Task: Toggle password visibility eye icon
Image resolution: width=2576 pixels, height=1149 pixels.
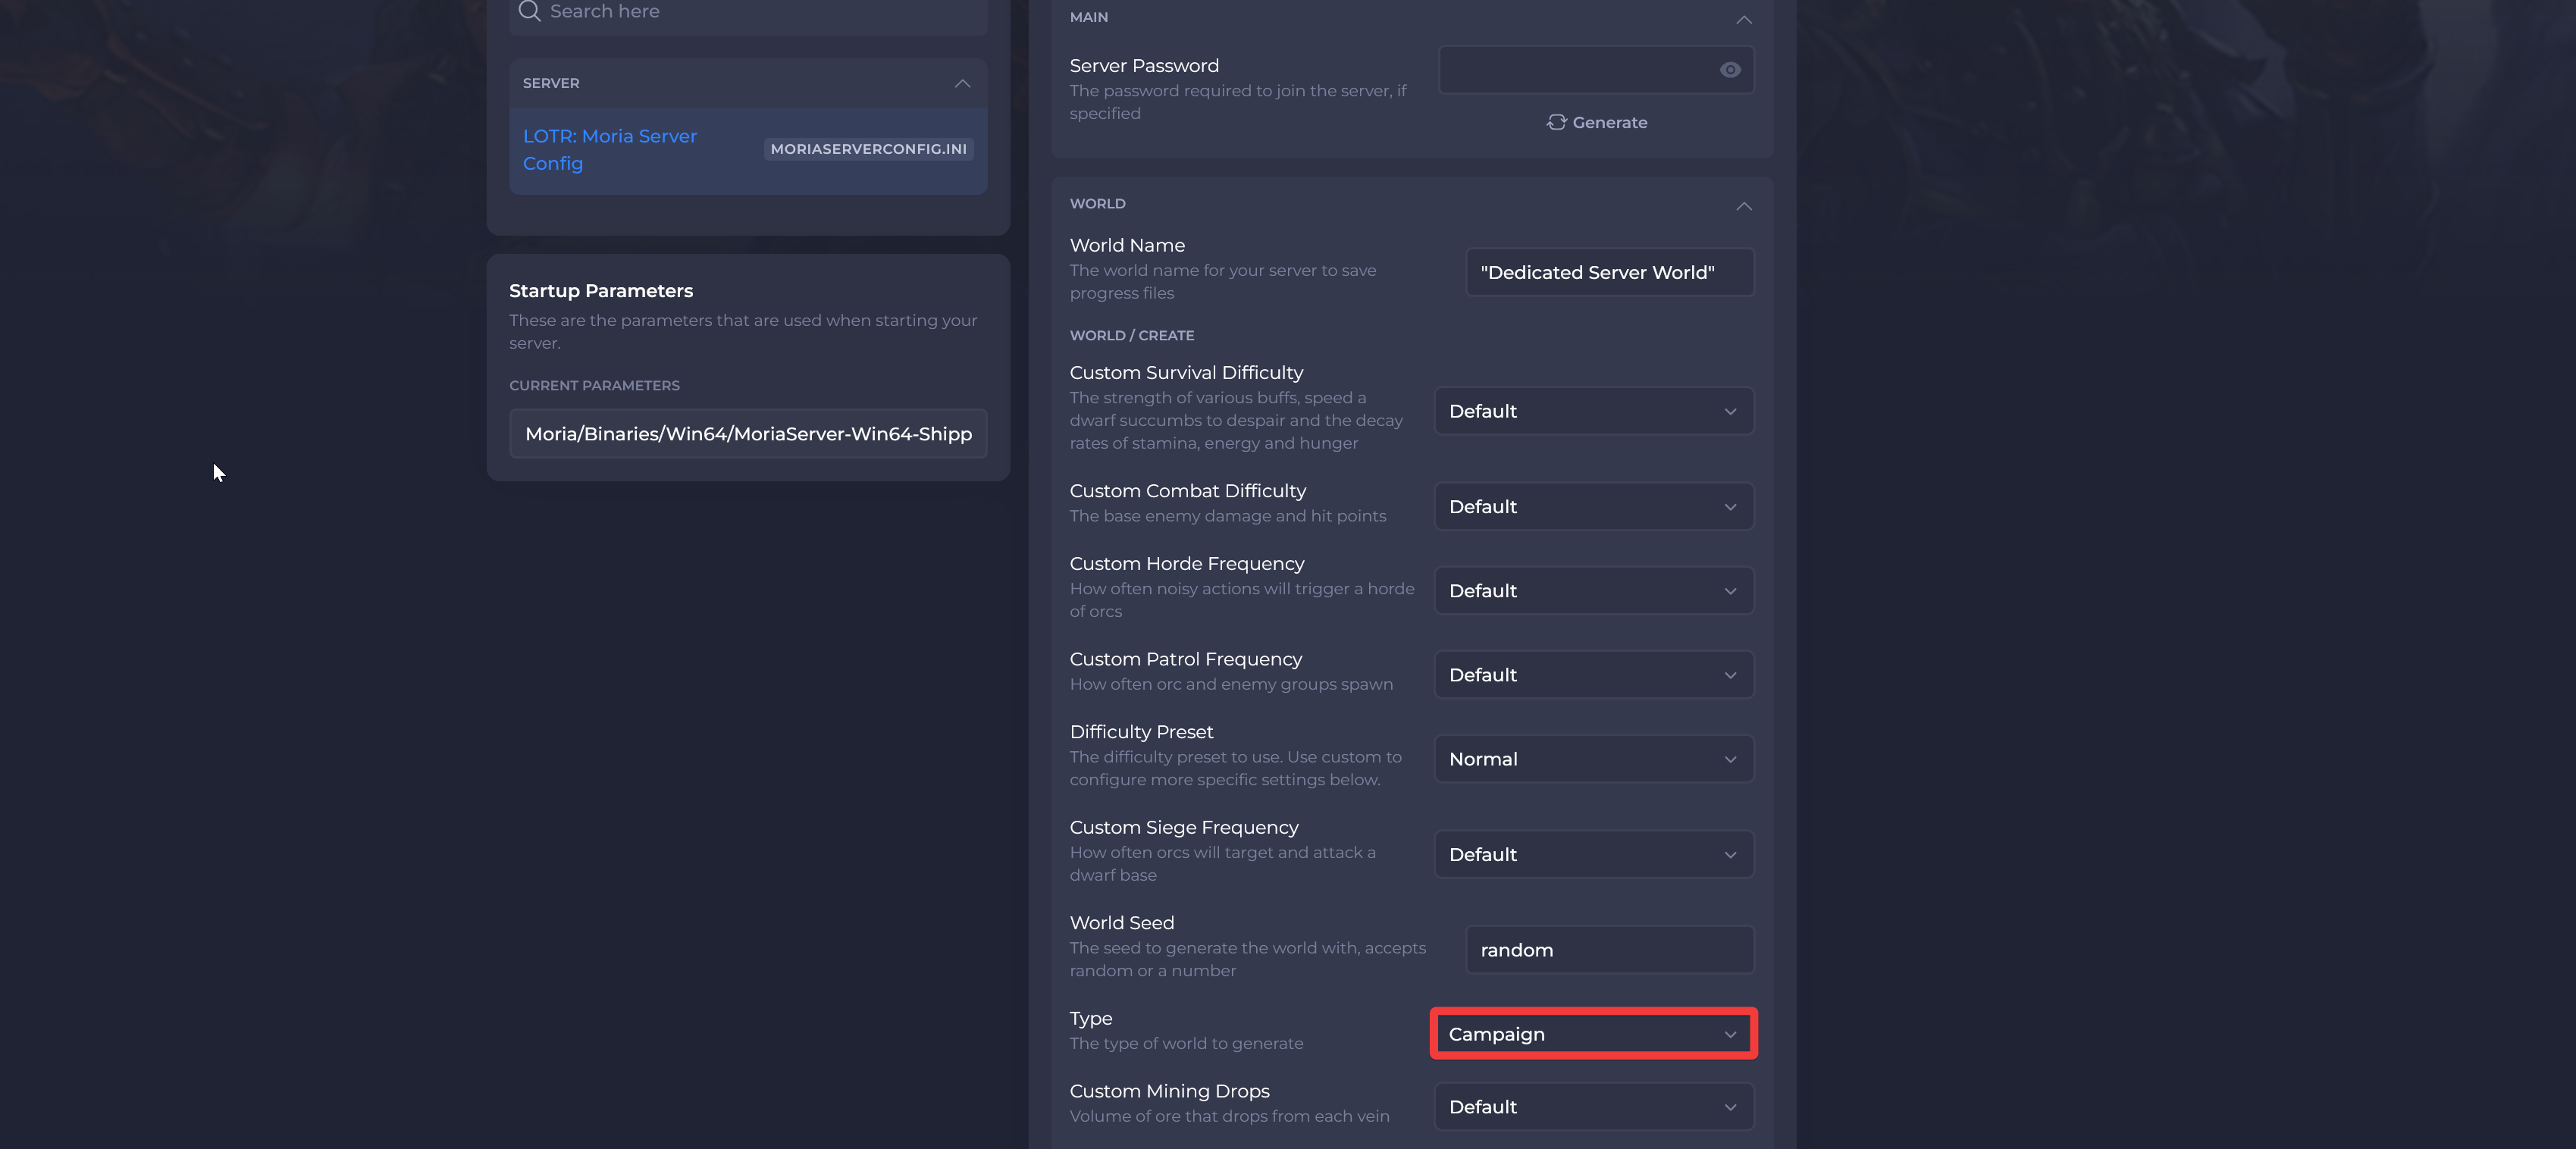Action: pos(1729,70)
